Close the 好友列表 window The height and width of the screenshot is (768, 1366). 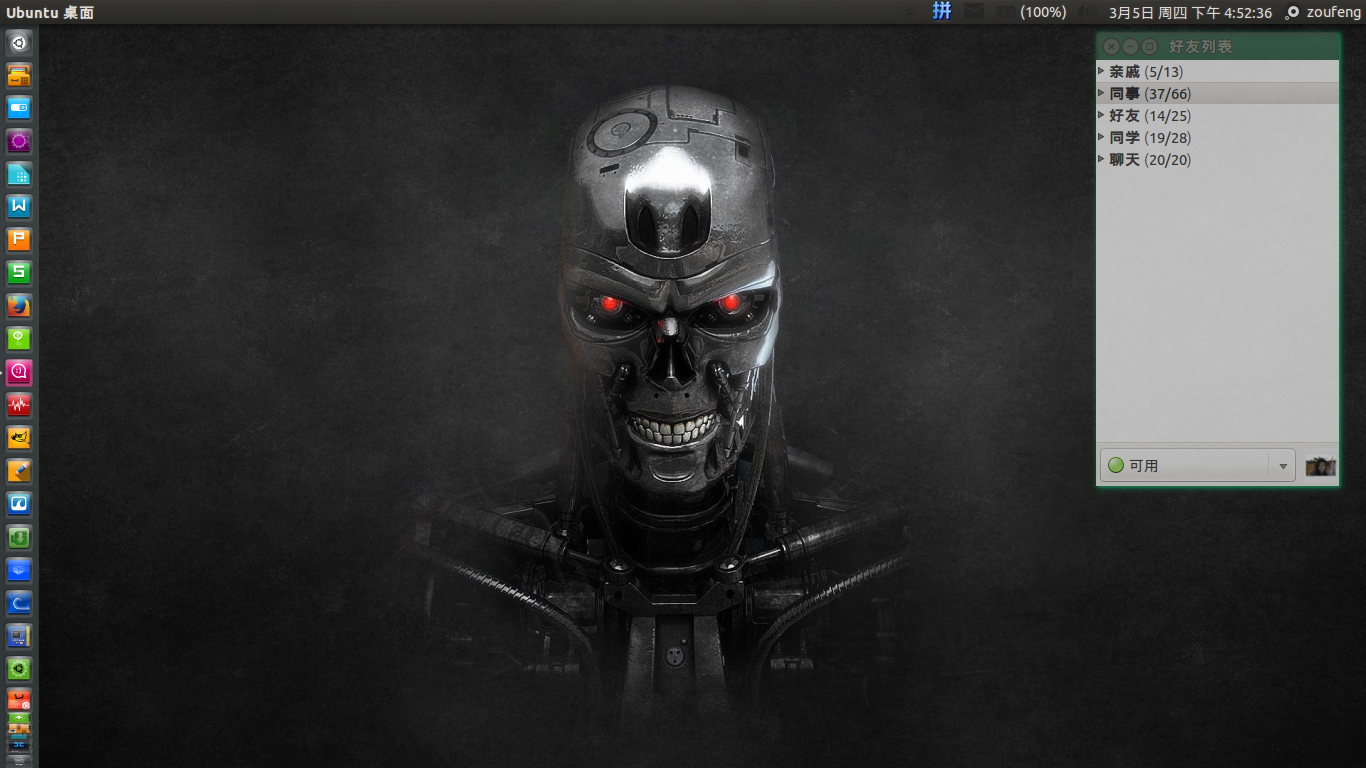pyautogui.click(x=1112, y=46)
